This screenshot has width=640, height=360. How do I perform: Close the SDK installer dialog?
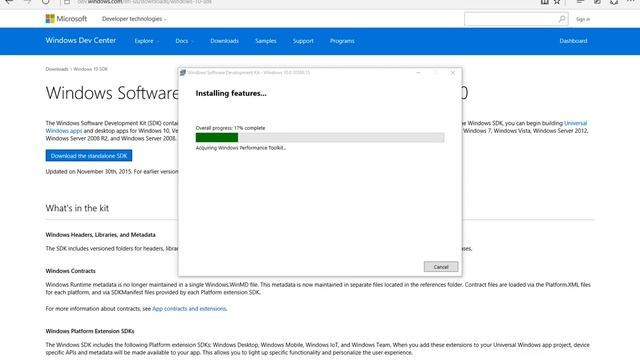[453, 73]
